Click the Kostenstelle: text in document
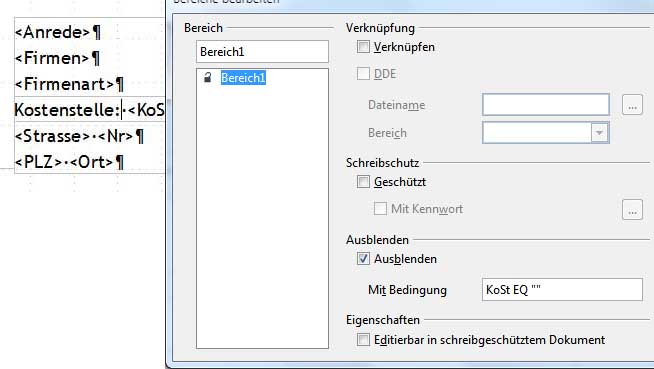 point(67,110)
